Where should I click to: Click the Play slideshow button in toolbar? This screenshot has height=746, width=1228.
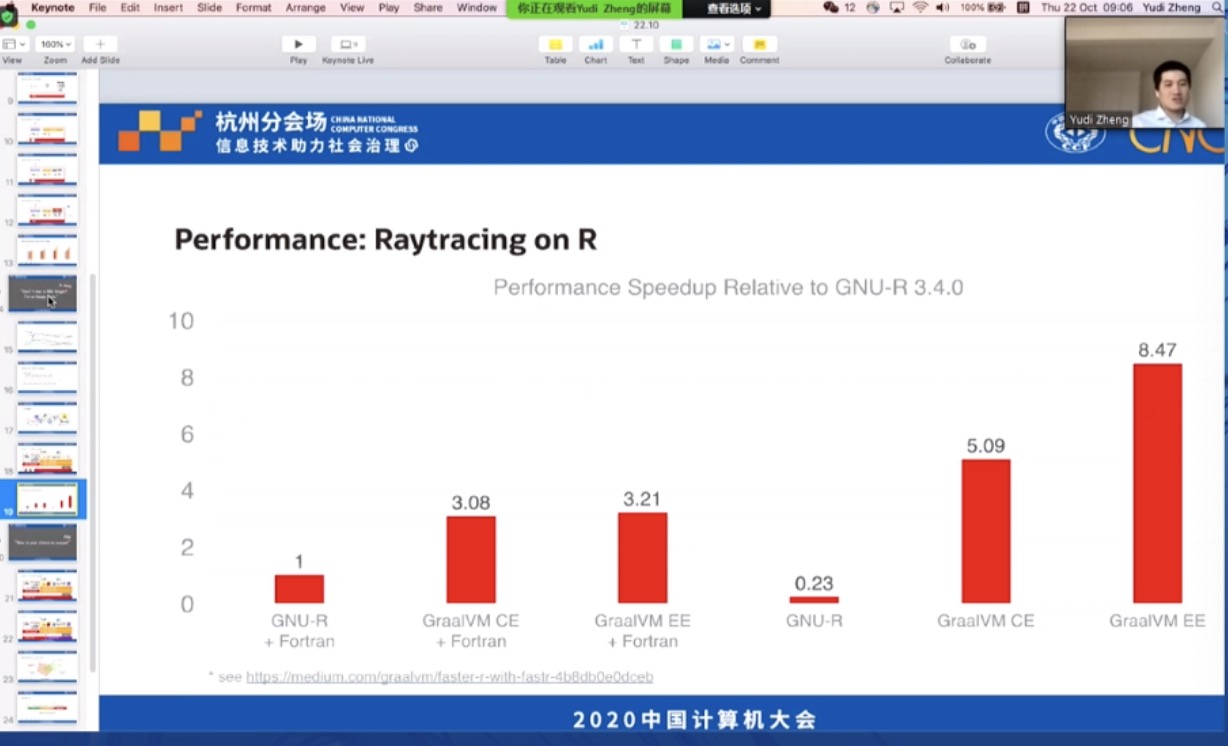298,45
